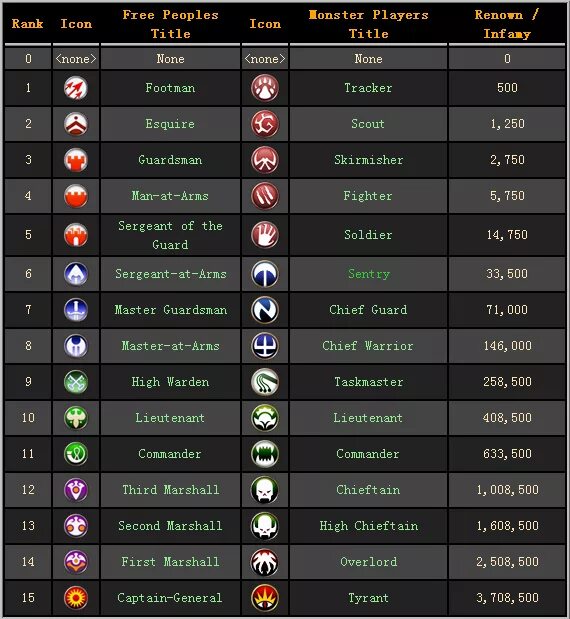Select the Chieftain skull icon

coord(265,490)
